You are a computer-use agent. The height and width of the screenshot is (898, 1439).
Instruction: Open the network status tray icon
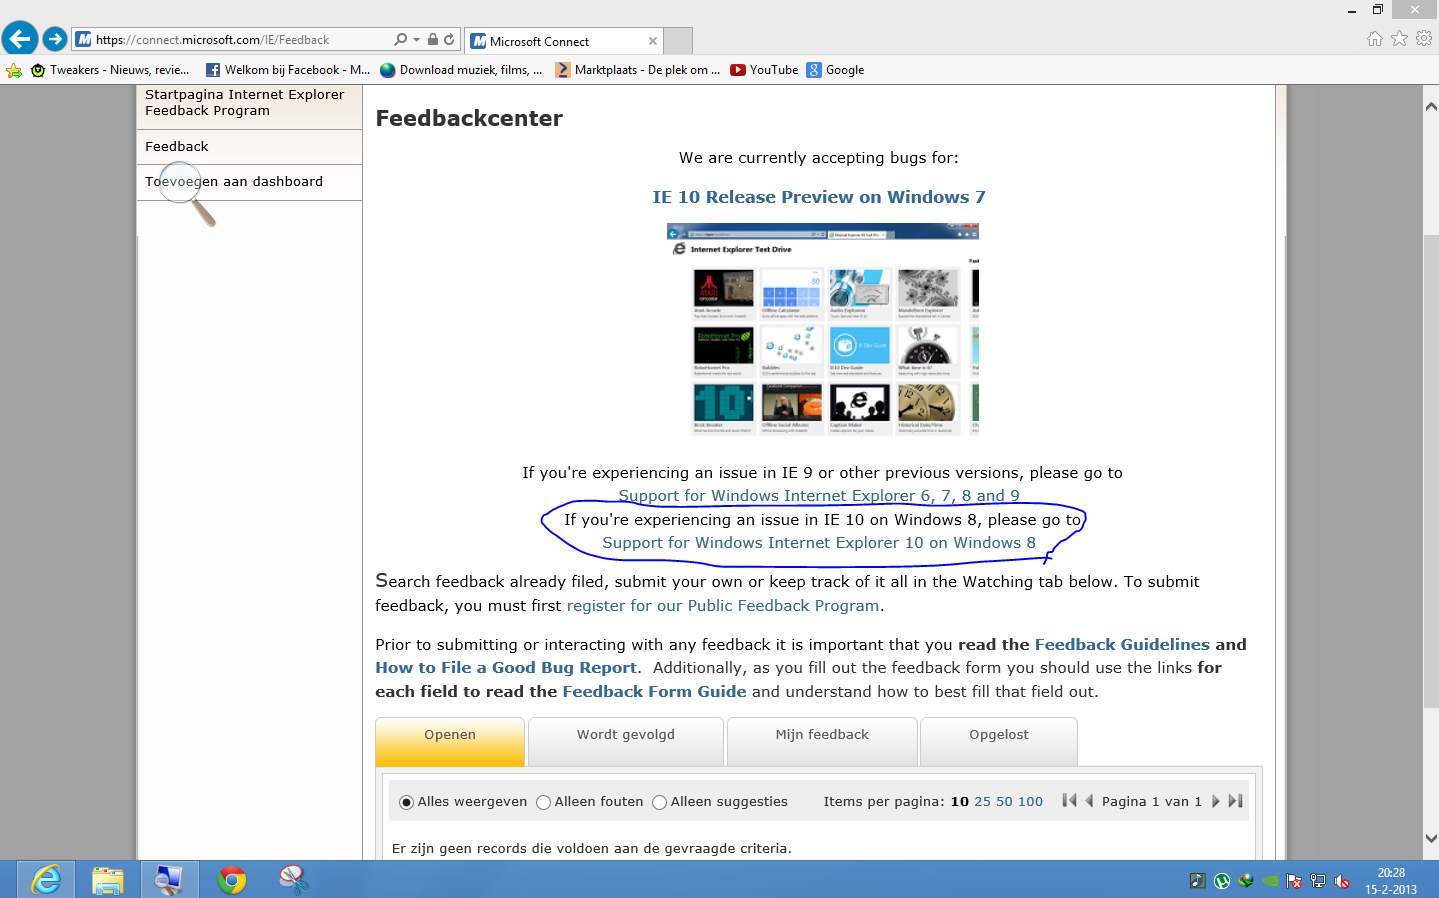[x=1318, y=881]
